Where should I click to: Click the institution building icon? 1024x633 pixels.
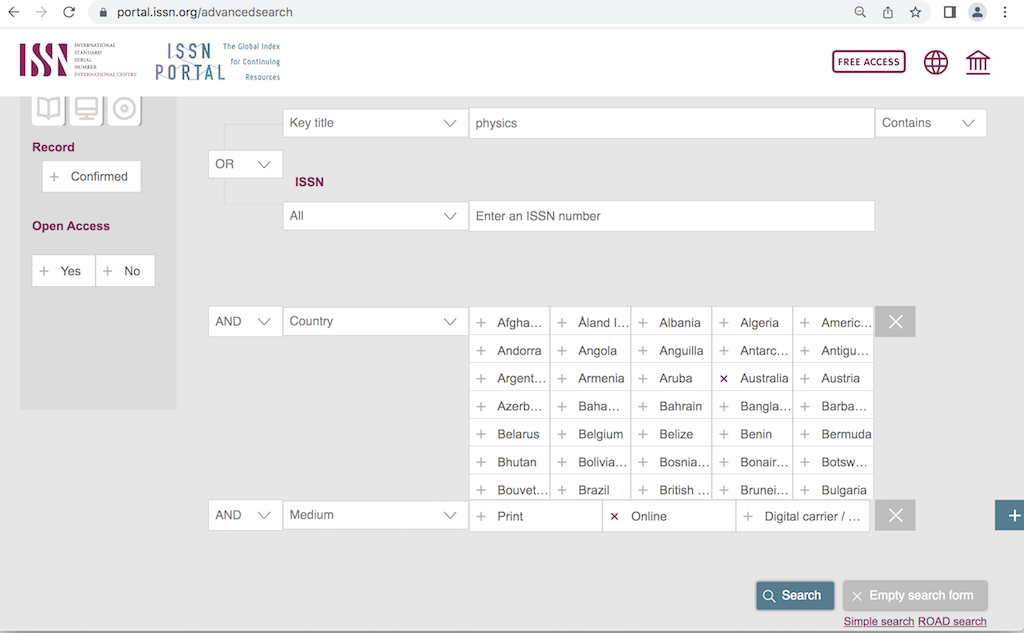[x=977, y=61]
